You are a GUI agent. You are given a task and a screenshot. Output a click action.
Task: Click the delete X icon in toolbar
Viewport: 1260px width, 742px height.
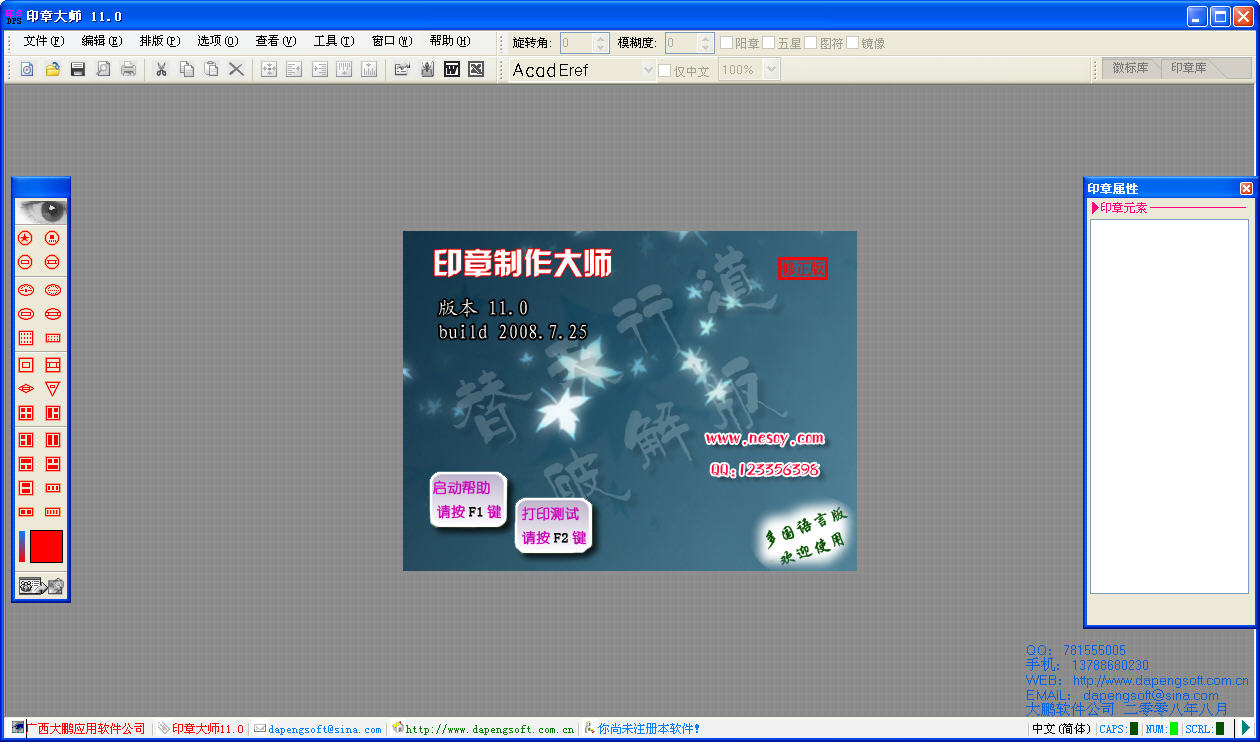(236, 69)
